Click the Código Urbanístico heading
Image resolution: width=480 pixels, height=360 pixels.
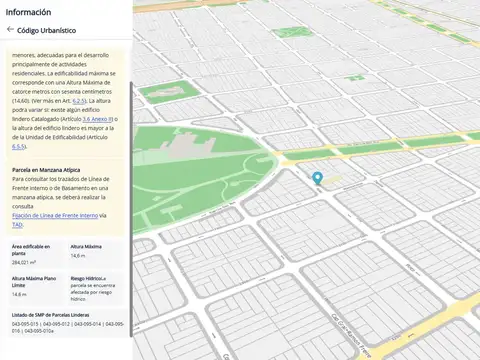coord(46,30)
